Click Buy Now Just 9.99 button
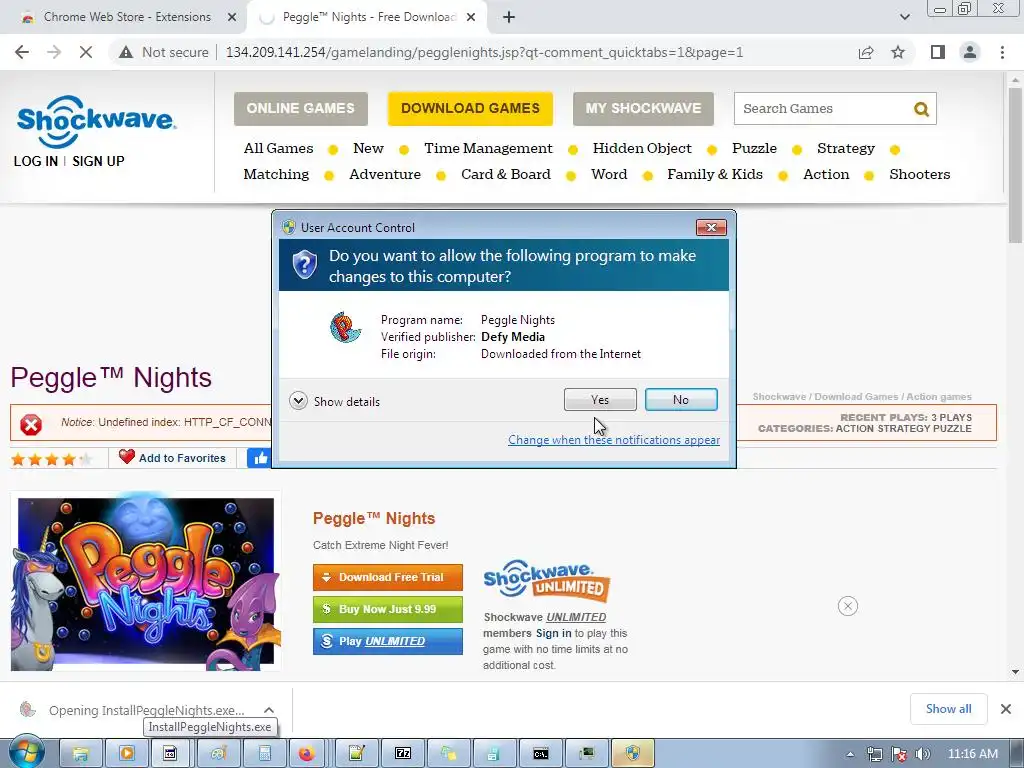The image size is (1024, 768). [388, 609]
